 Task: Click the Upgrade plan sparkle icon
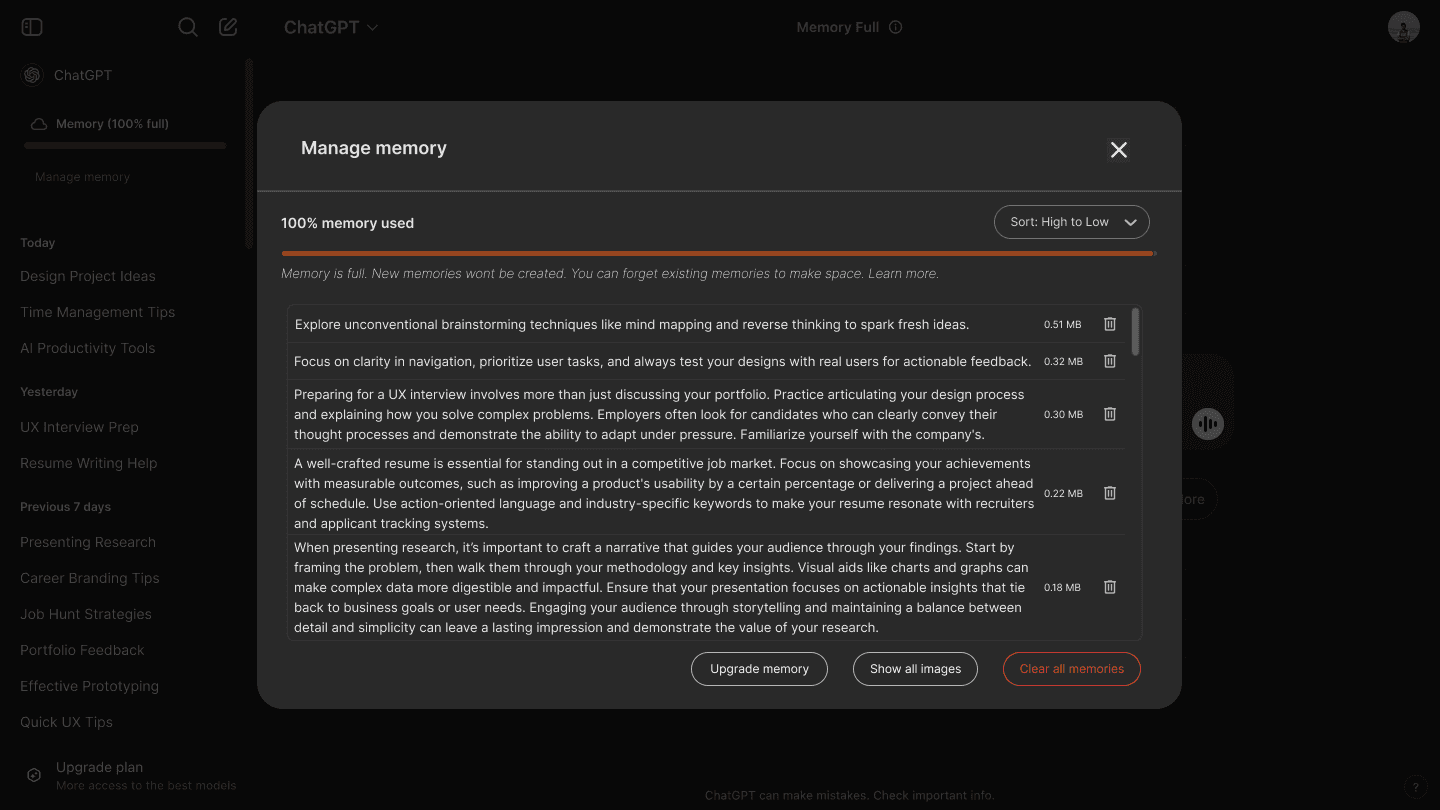click(x=34, y=775)
